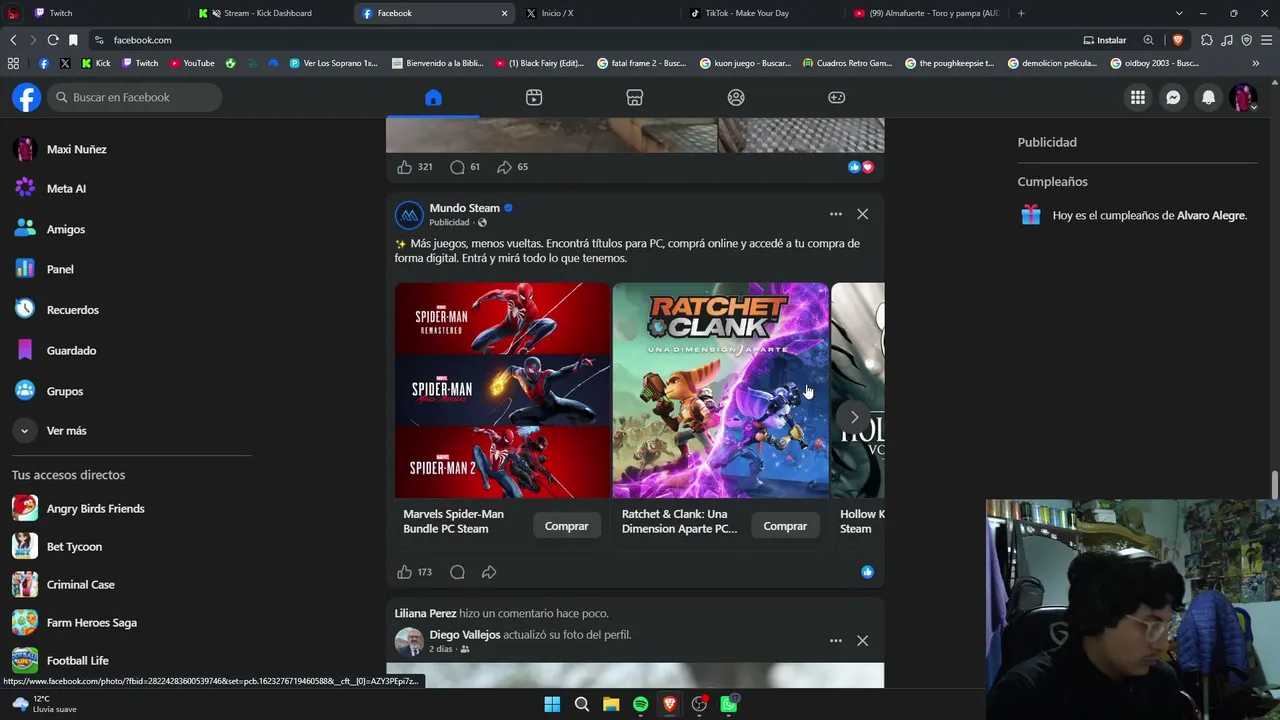Click the Brave Shields lion icon
The image size is (1280, 720).
pos(1178,40)
